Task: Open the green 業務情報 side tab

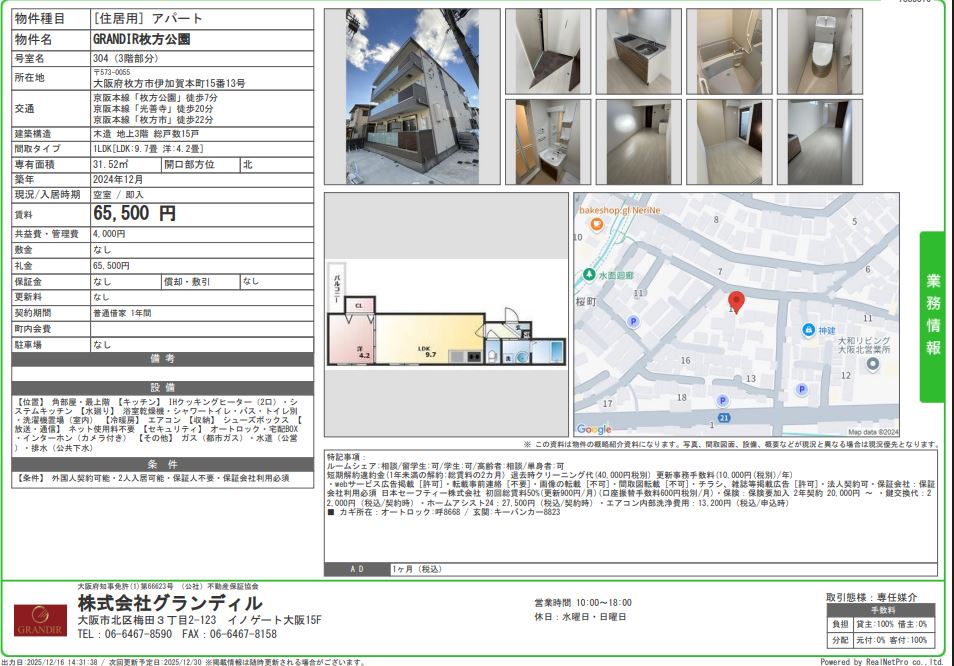Action: 932,315
